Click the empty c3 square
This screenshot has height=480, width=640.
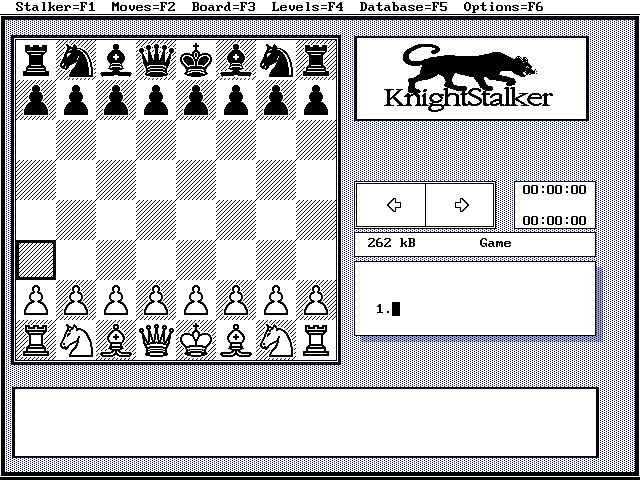[x=116, y=260]
